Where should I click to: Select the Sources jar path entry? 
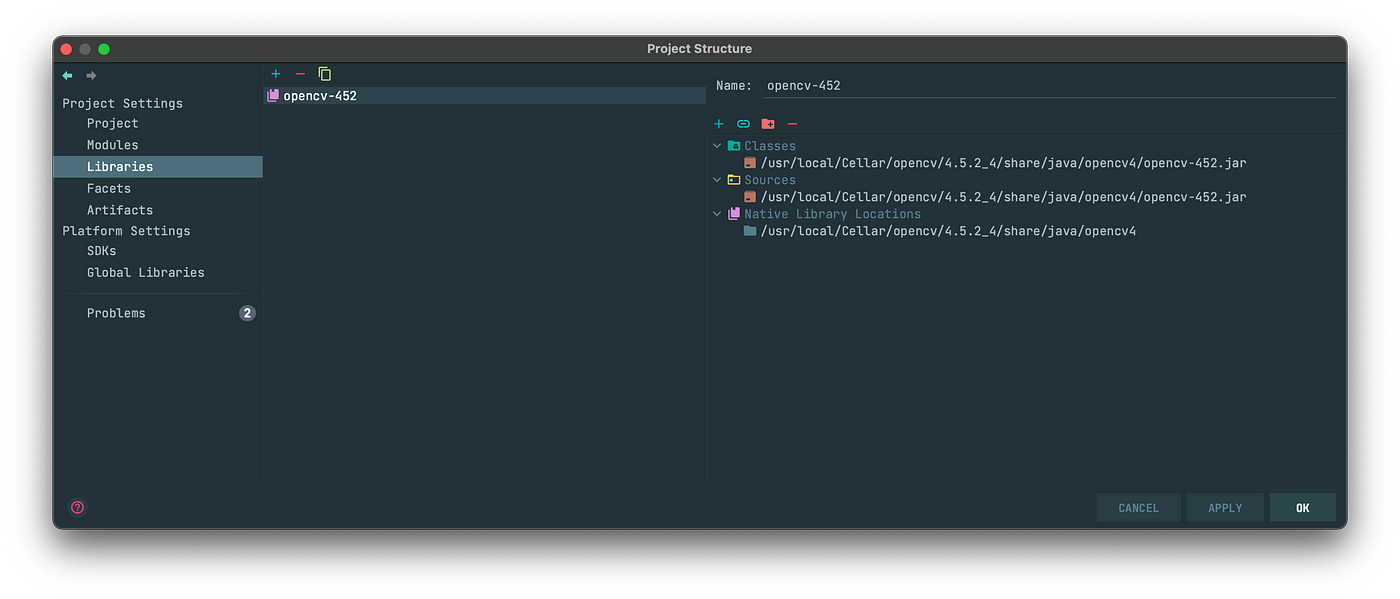tap(1003, 196)
